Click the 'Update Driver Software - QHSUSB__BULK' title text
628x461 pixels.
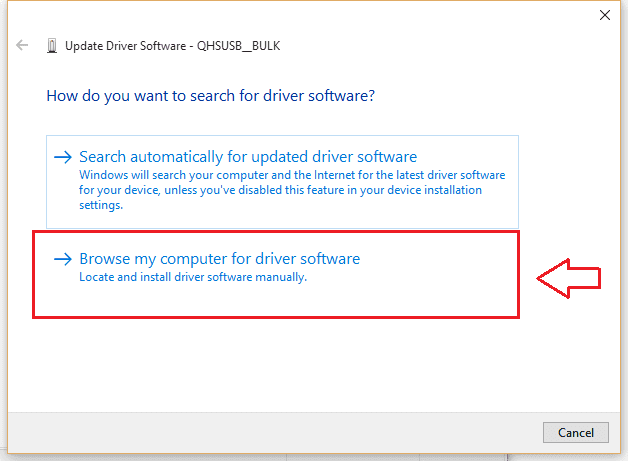point(173,46)
